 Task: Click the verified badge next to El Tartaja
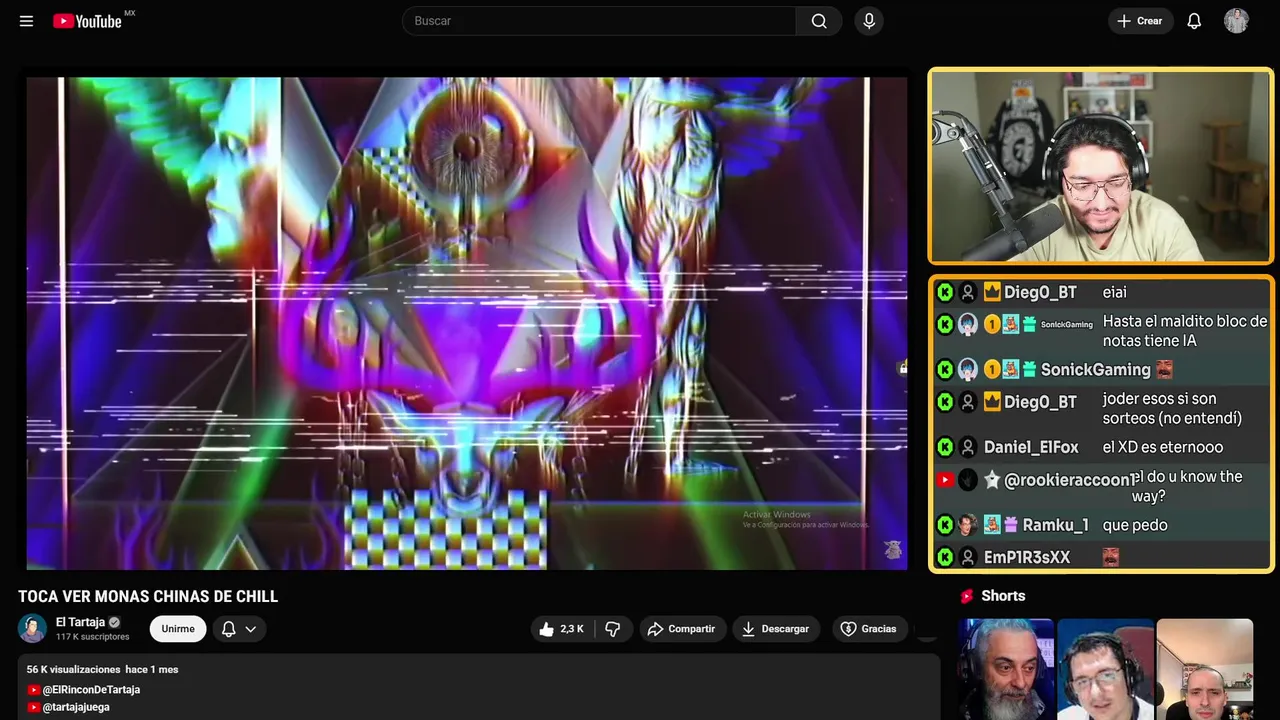pyautogui.click(x=114, y=622)
